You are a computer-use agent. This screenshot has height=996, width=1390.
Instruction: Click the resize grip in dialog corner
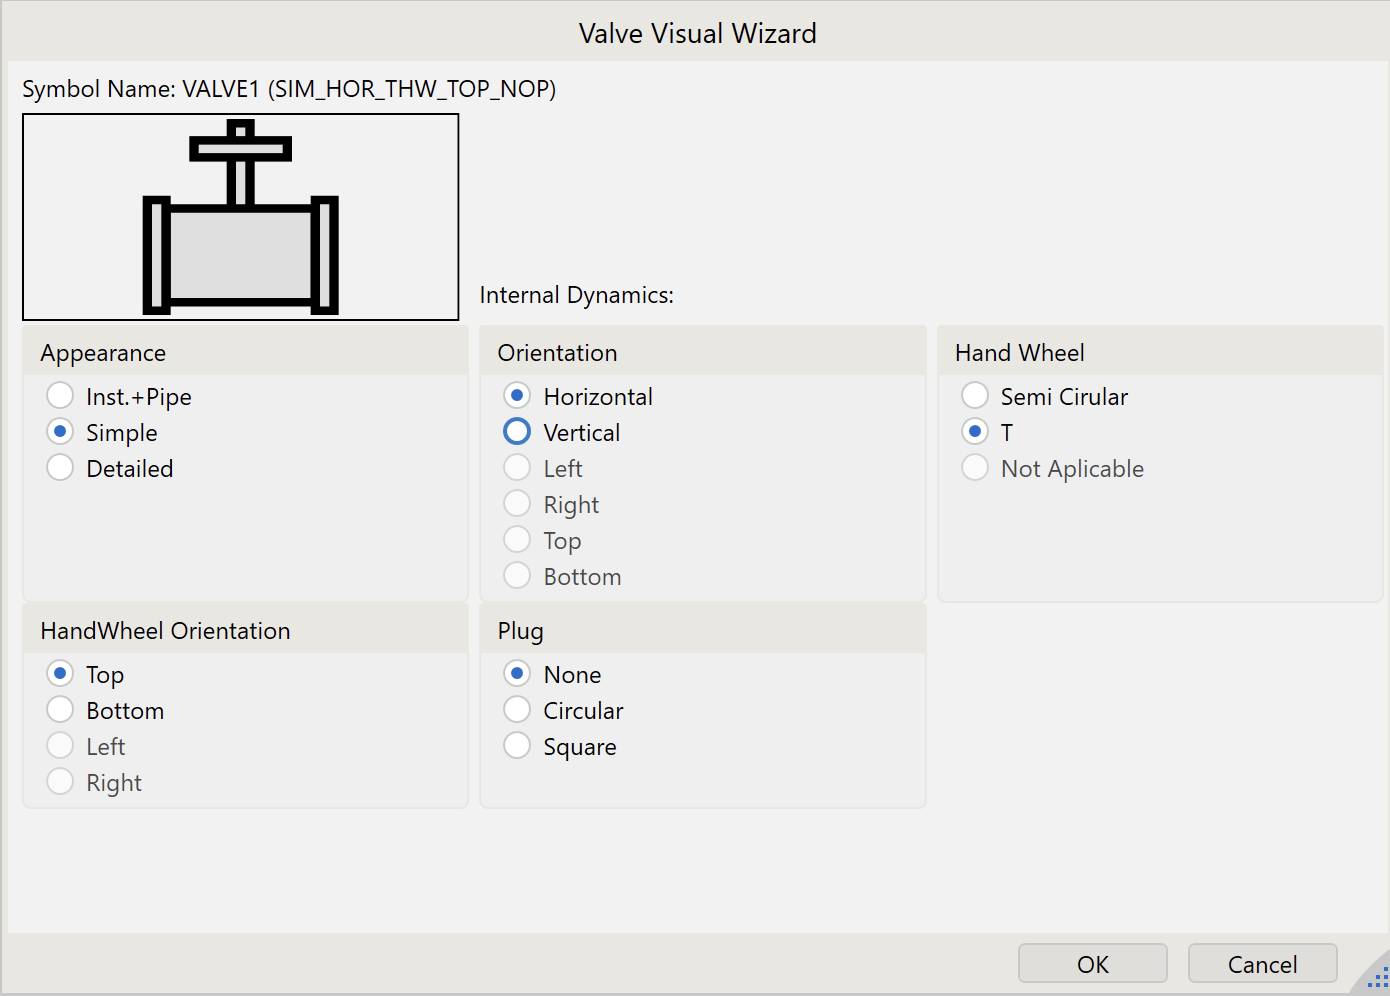coord(1376,980)
